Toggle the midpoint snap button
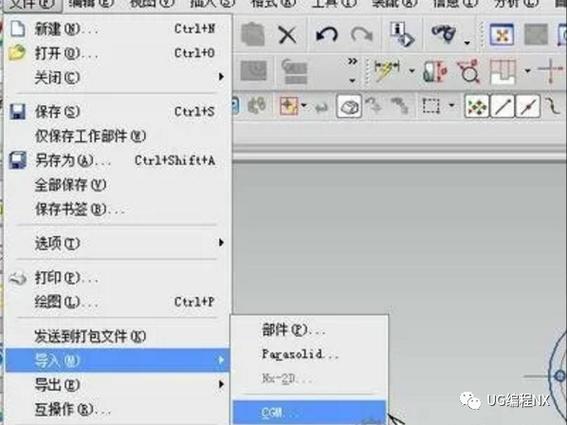The image size is (567, 425). [x=528, y=106]
